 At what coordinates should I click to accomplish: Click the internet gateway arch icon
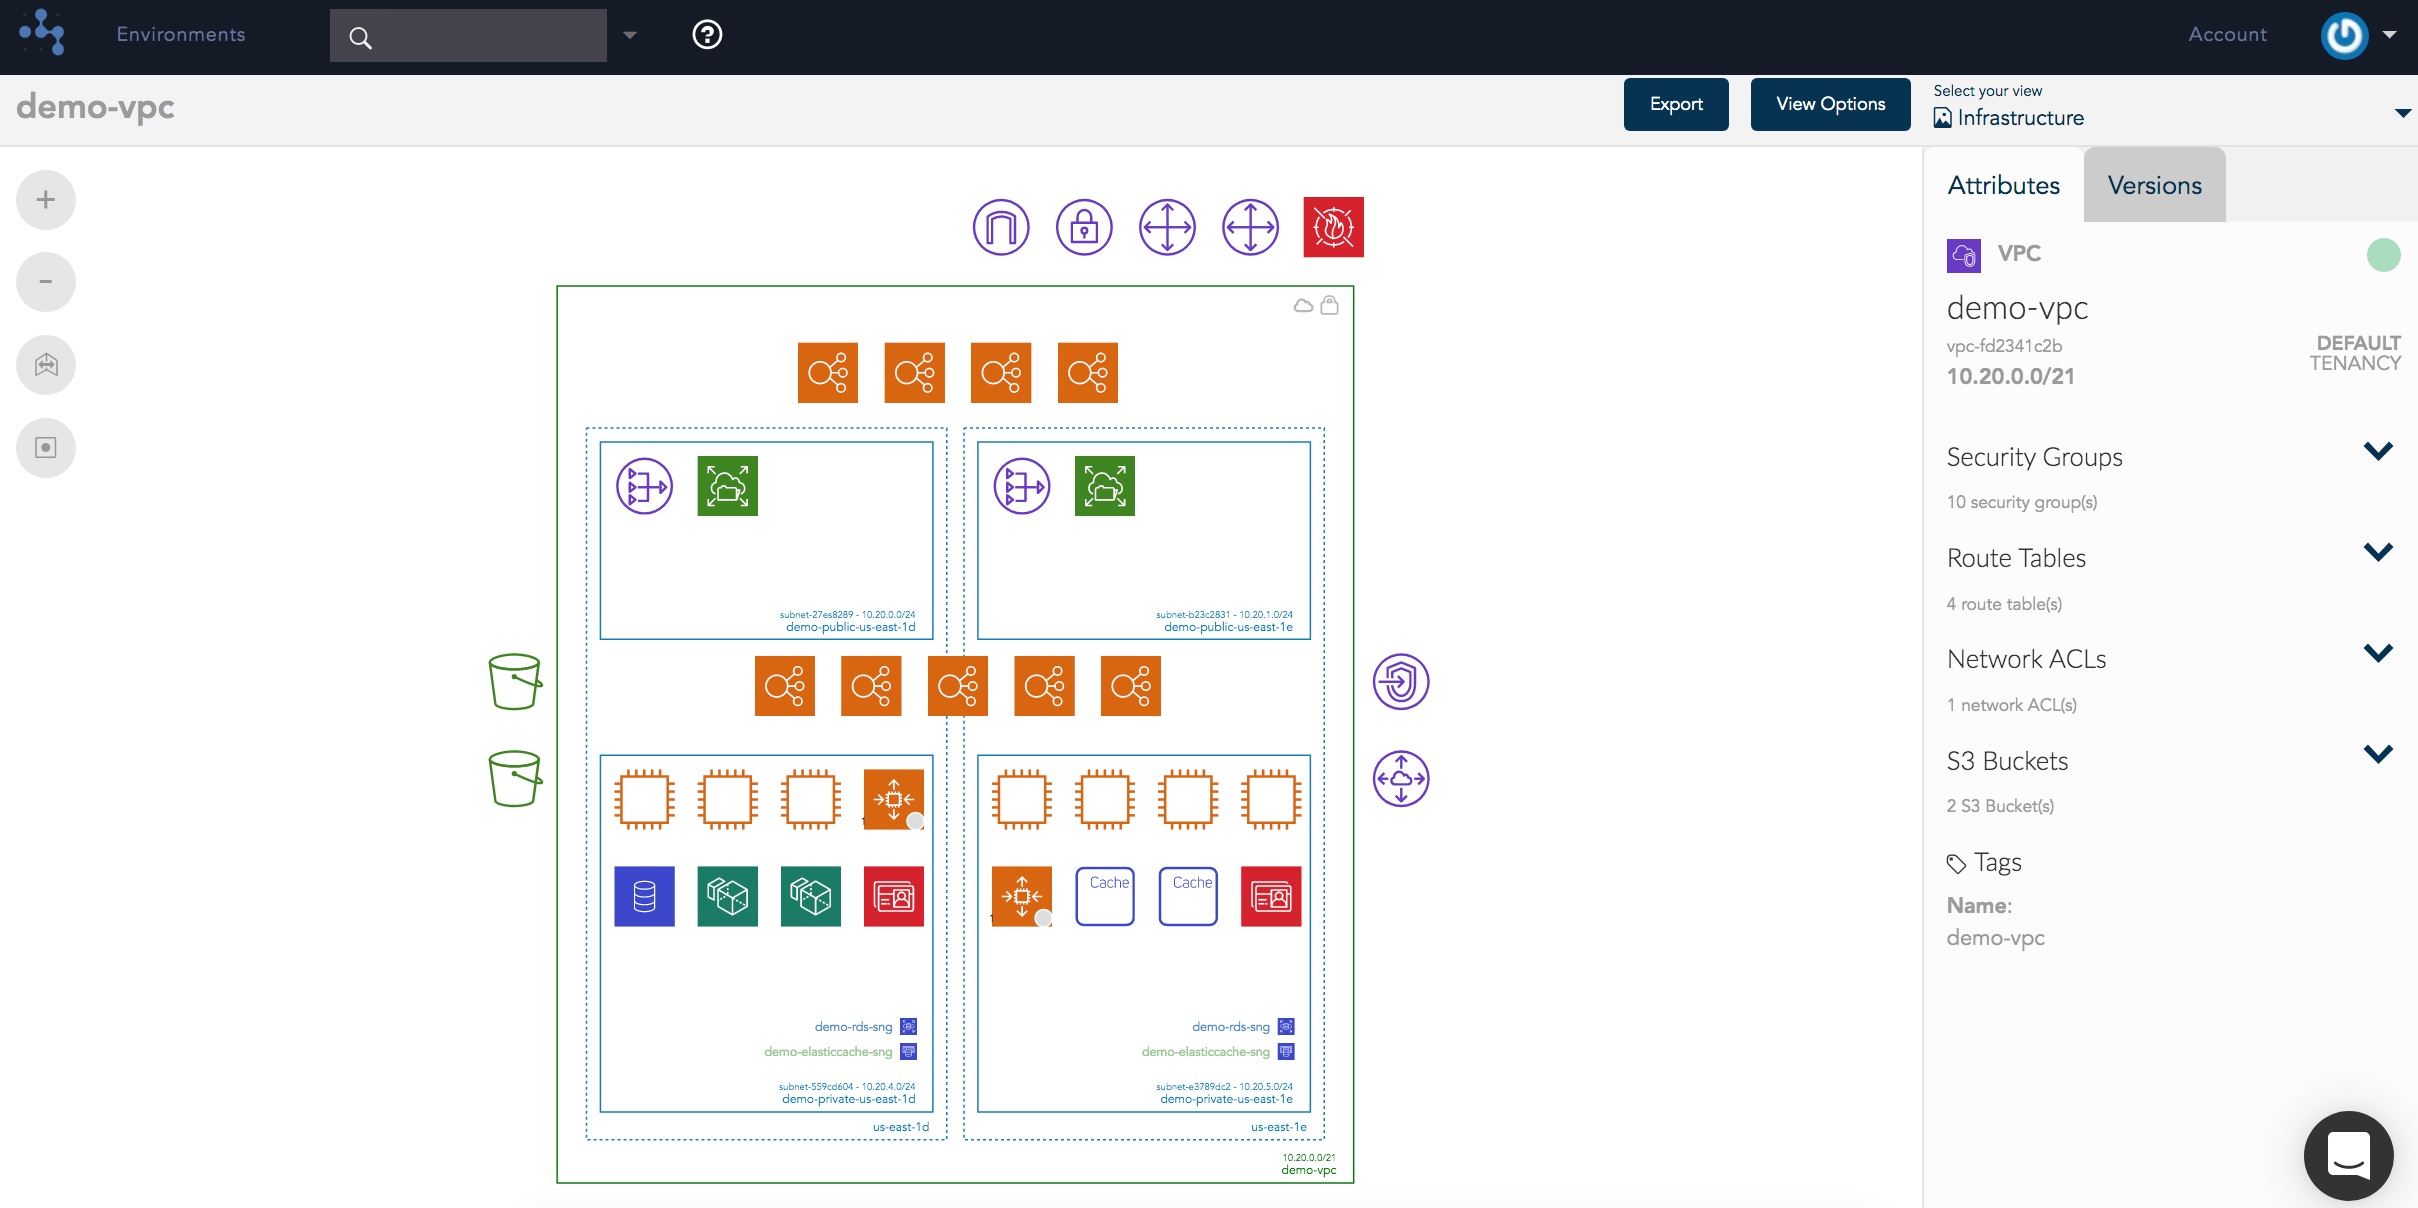[1001, 227]
